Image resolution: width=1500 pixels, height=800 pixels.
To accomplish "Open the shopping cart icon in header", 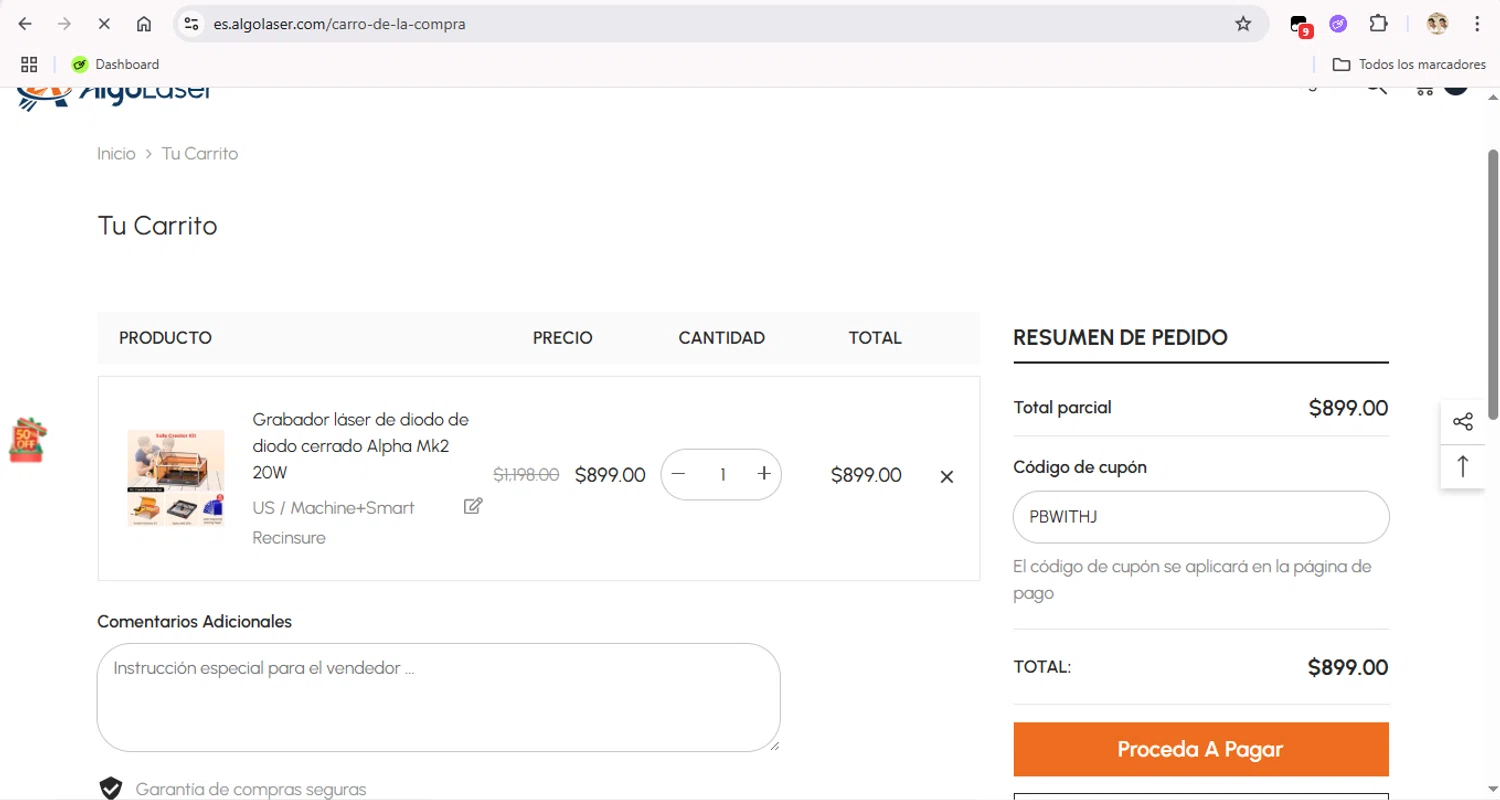I will [1424, 91].
